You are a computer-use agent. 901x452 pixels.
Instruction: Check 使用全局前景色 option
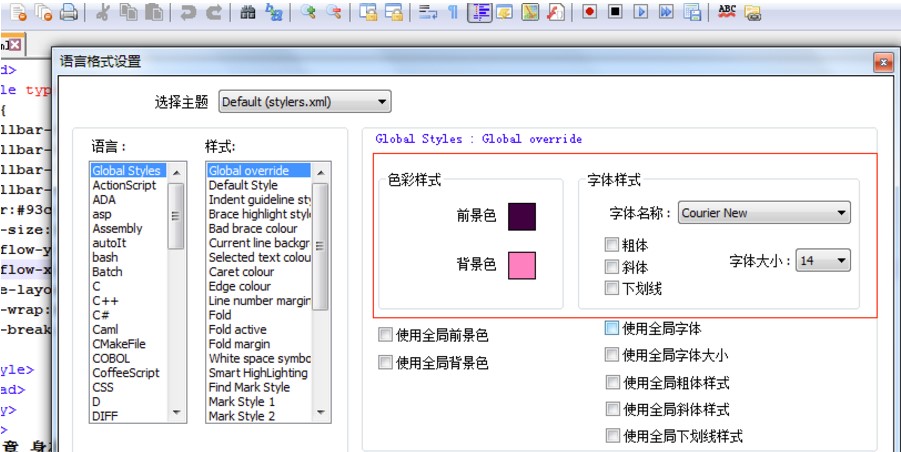[385, 335]
